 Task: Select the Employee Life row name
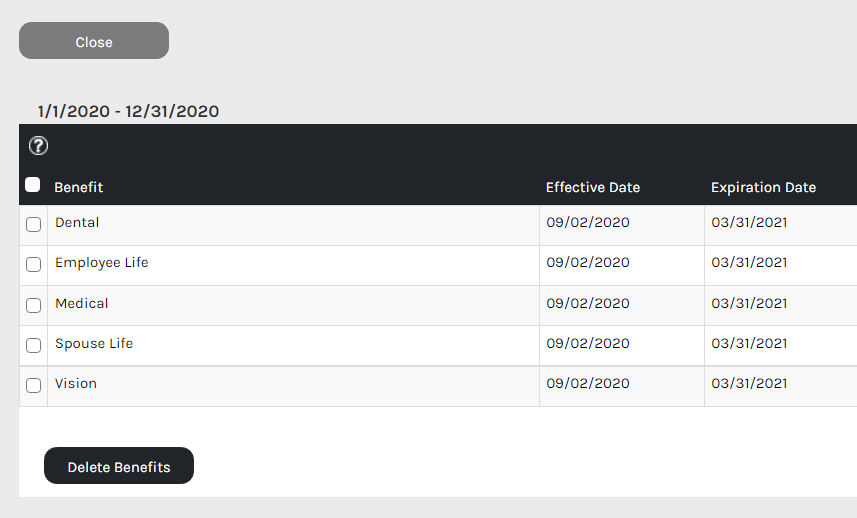coord(102,263)
